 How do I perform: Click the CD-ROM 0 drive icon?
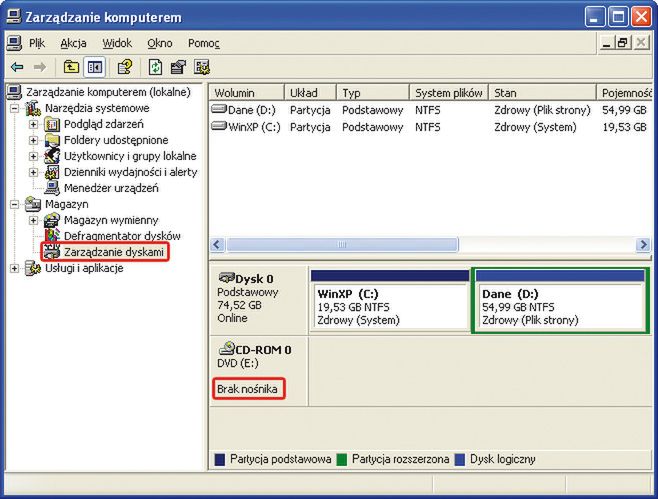227,348
